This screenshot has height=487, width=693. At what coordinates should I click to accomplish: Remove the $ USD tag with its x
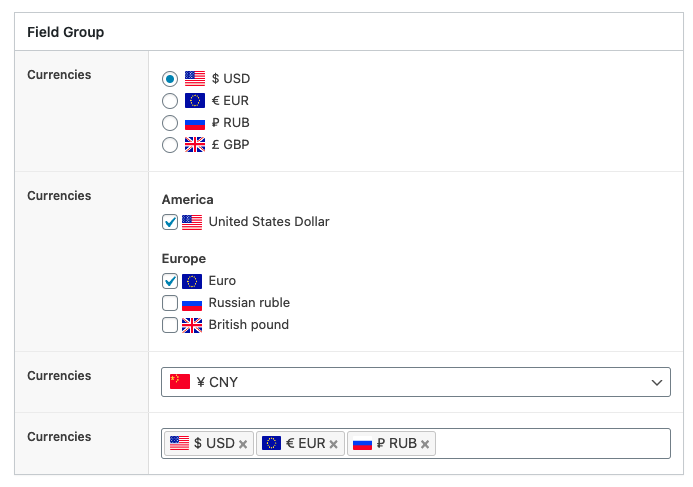point(243,444)
